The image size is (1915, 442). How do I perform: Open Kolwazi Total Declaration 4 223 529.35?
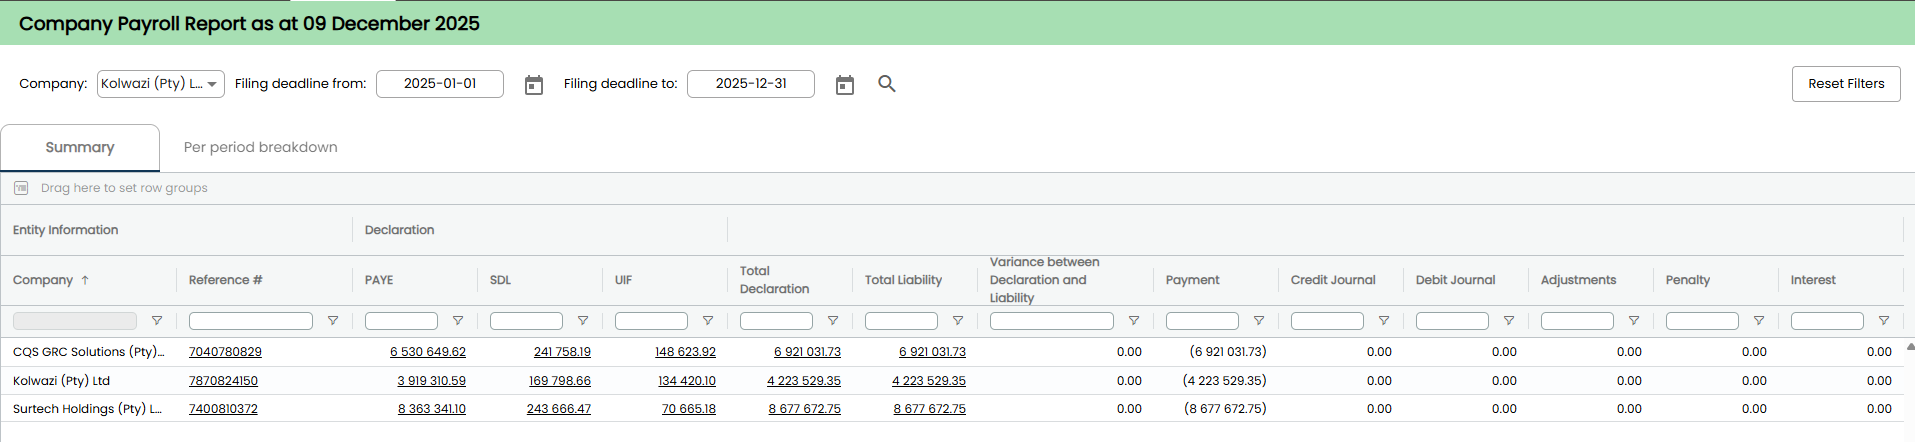tap(804, 381)
